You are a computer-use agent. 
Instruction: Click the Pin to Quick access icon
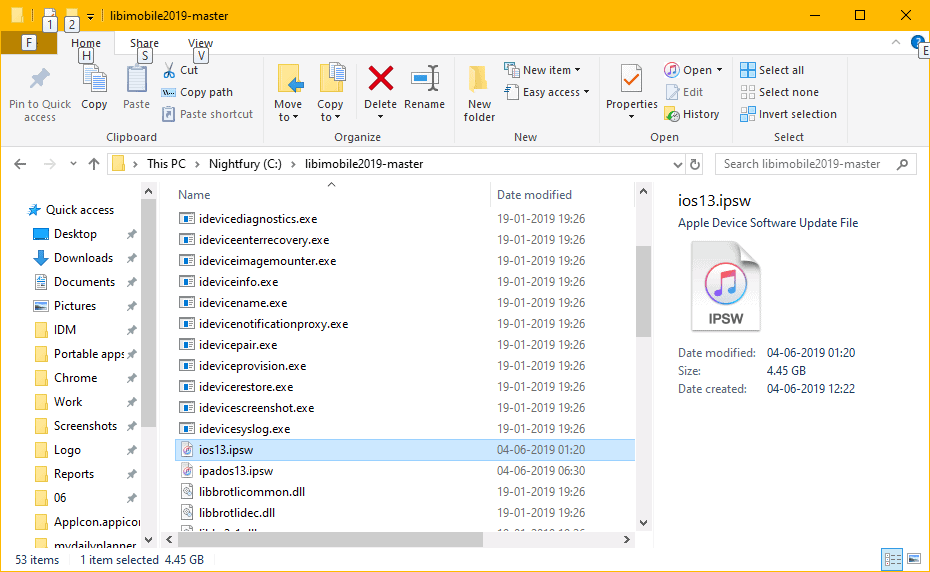pyautogui.click(x=40, y=79)
